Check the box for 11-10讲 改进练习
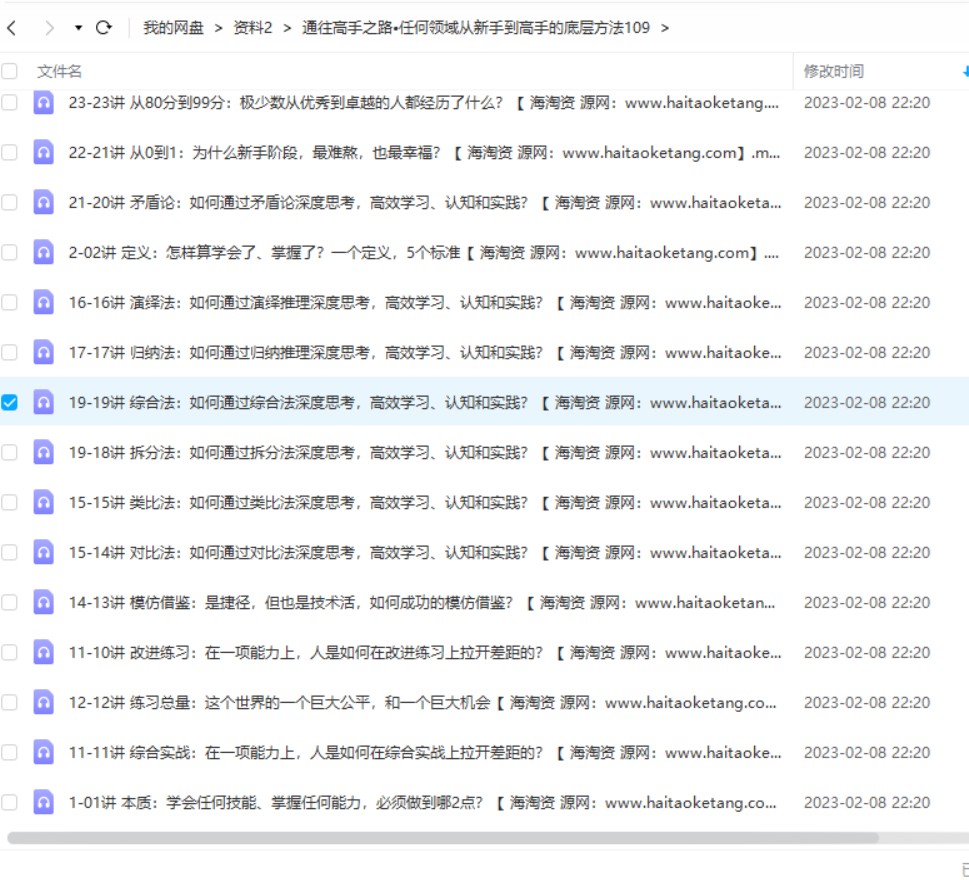This screenshot has width=969, height=880. click(9, 653)
